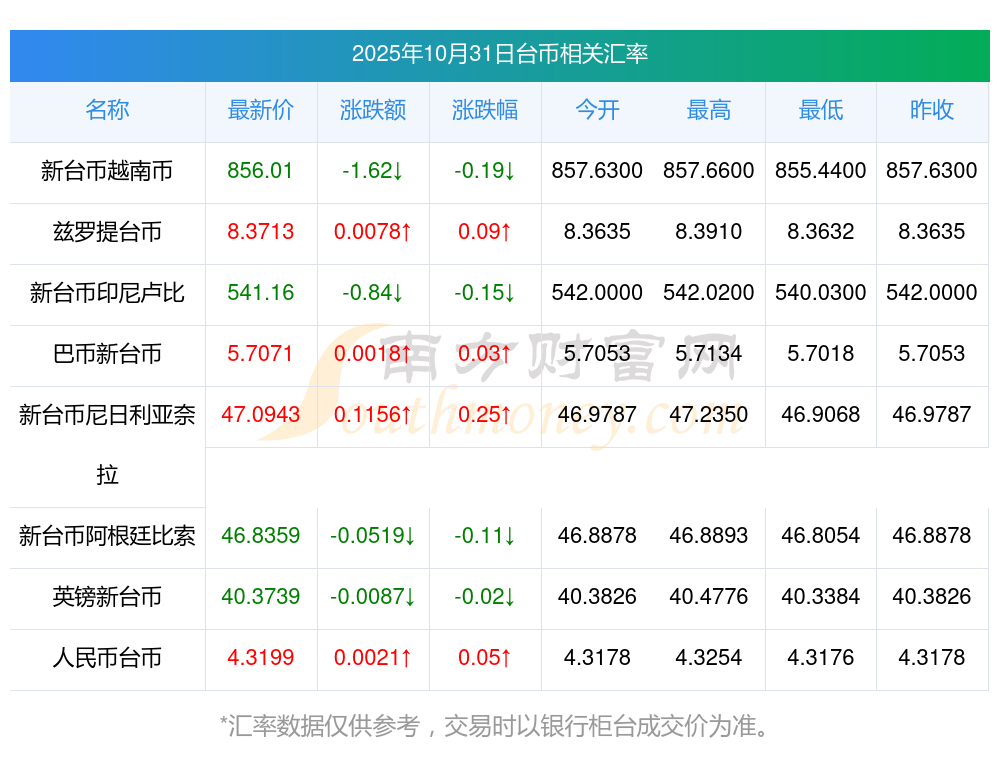Open the 新台币越南币 currency pair
Screen dimensions: 1000x757
[x=107, y=171]
